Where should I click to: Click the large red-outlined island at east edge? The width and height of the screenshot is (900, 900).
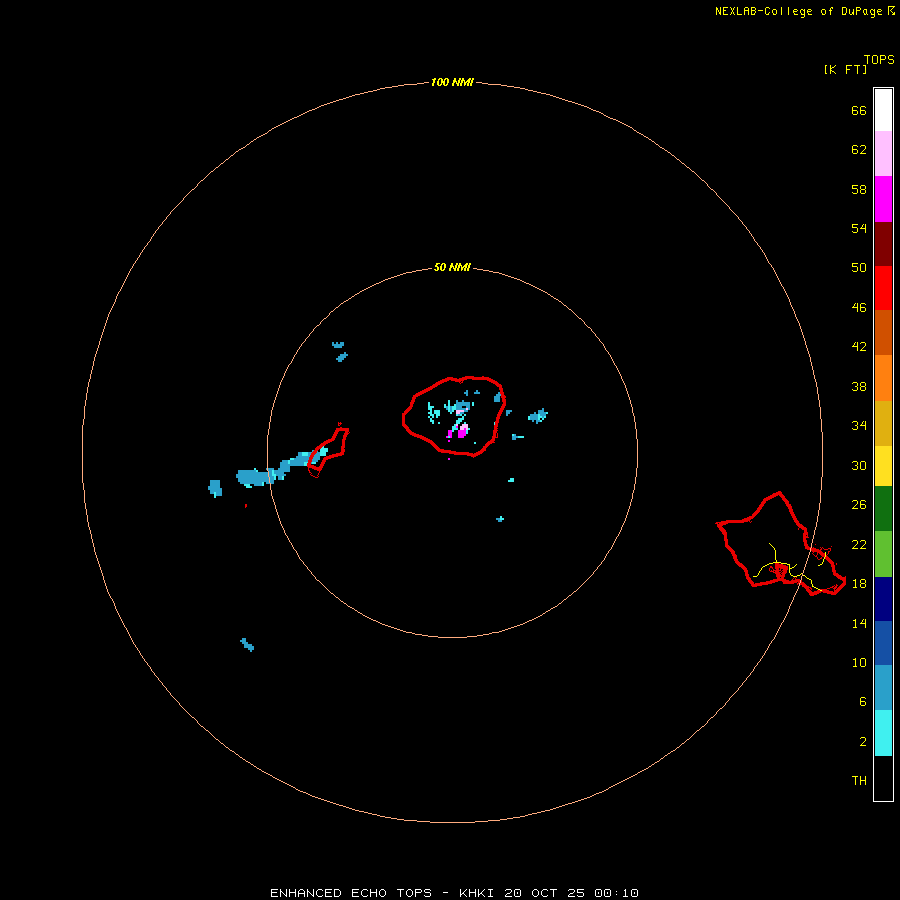point(781,544)
